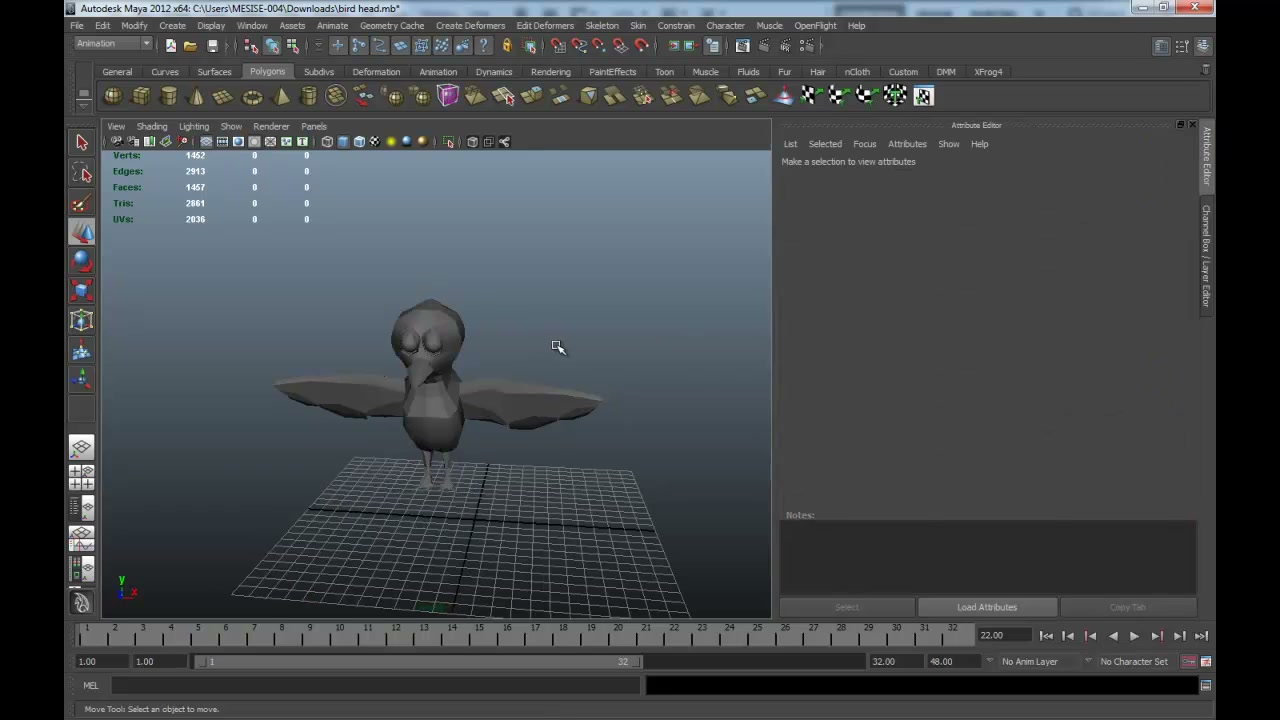Pick the Paint Selection tool
This screenshot has width=1280, height=720.
82,204
